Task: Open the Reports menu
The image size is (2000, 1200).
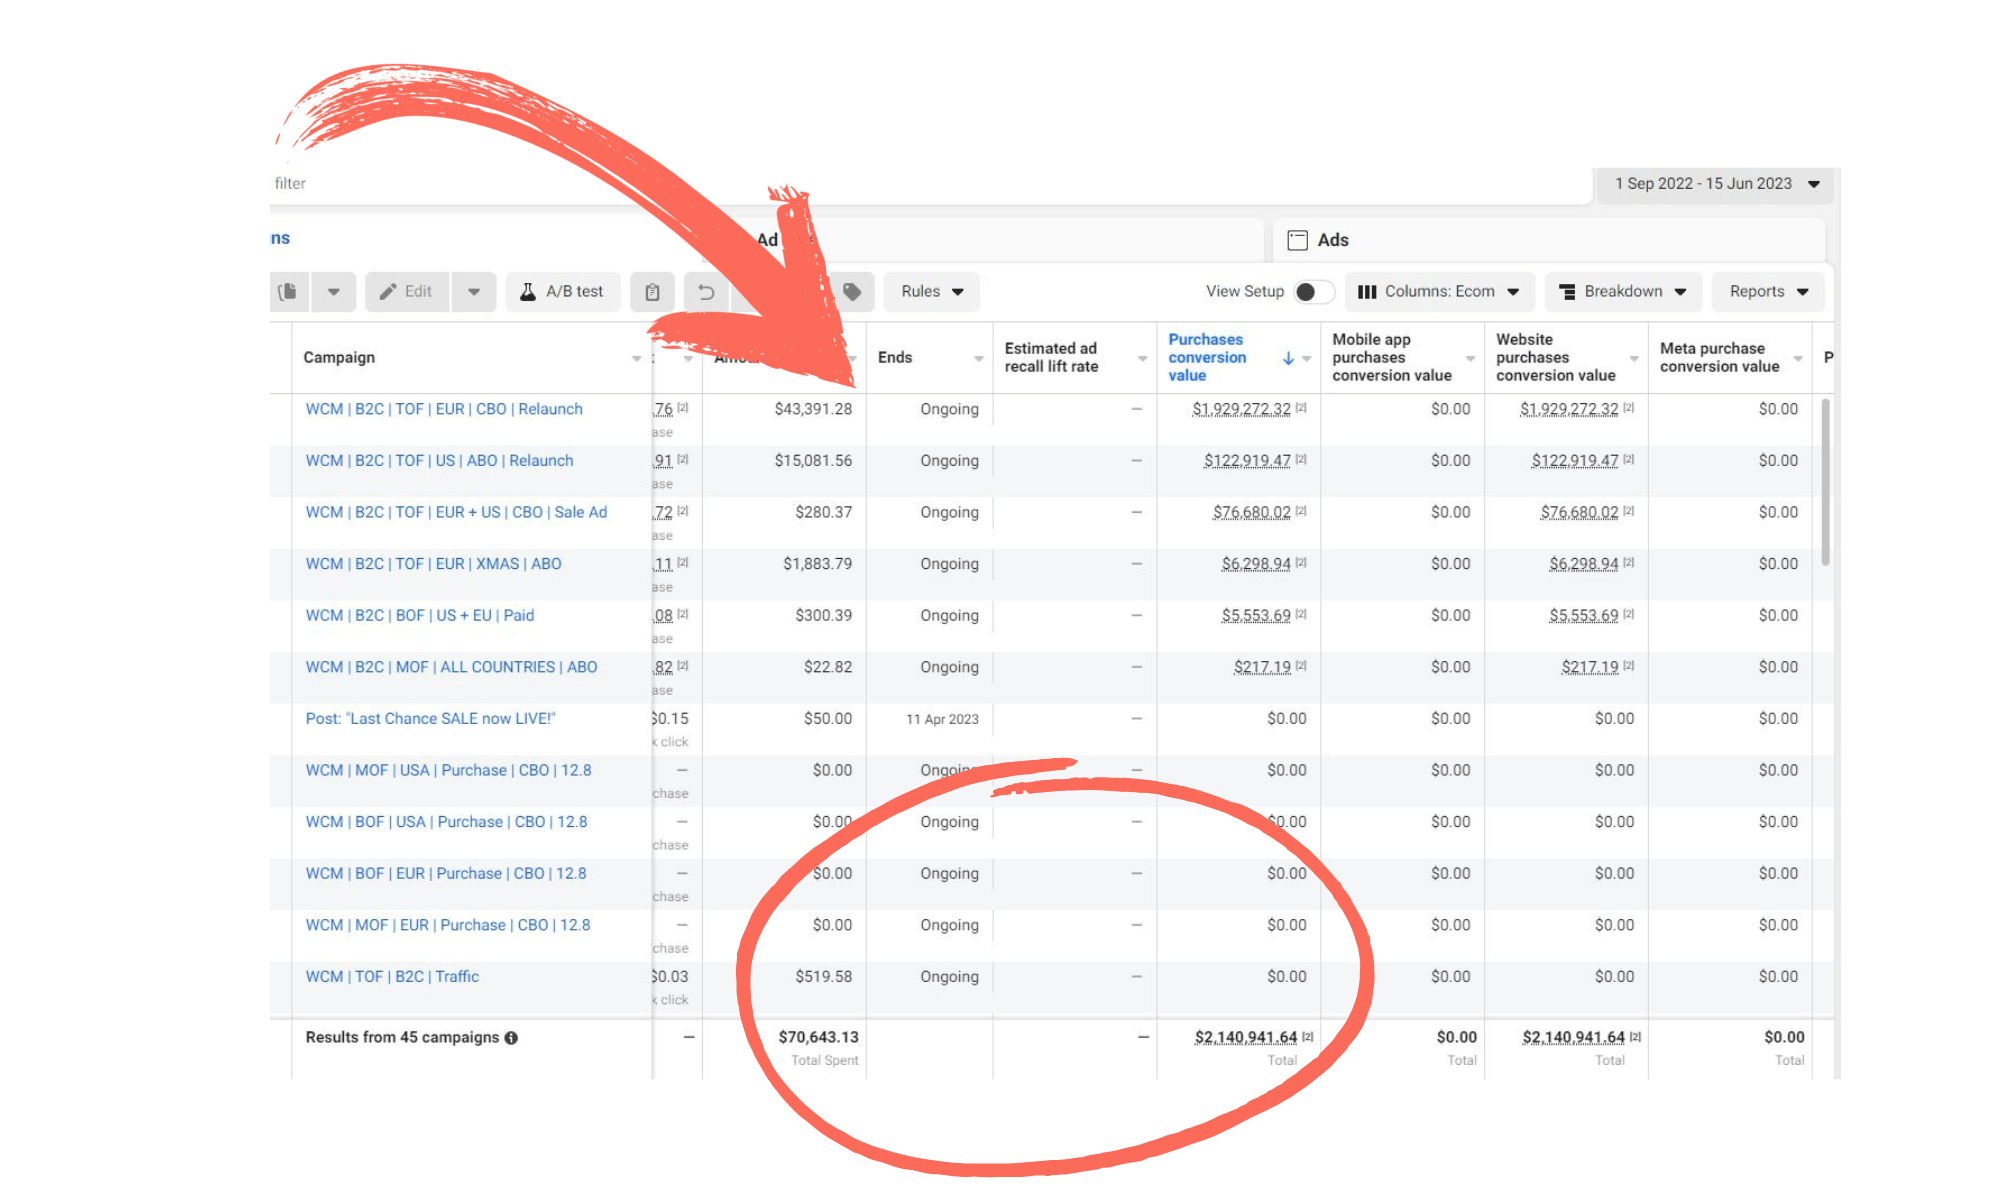Action: pyautogui.click(x=1768, y=292)
